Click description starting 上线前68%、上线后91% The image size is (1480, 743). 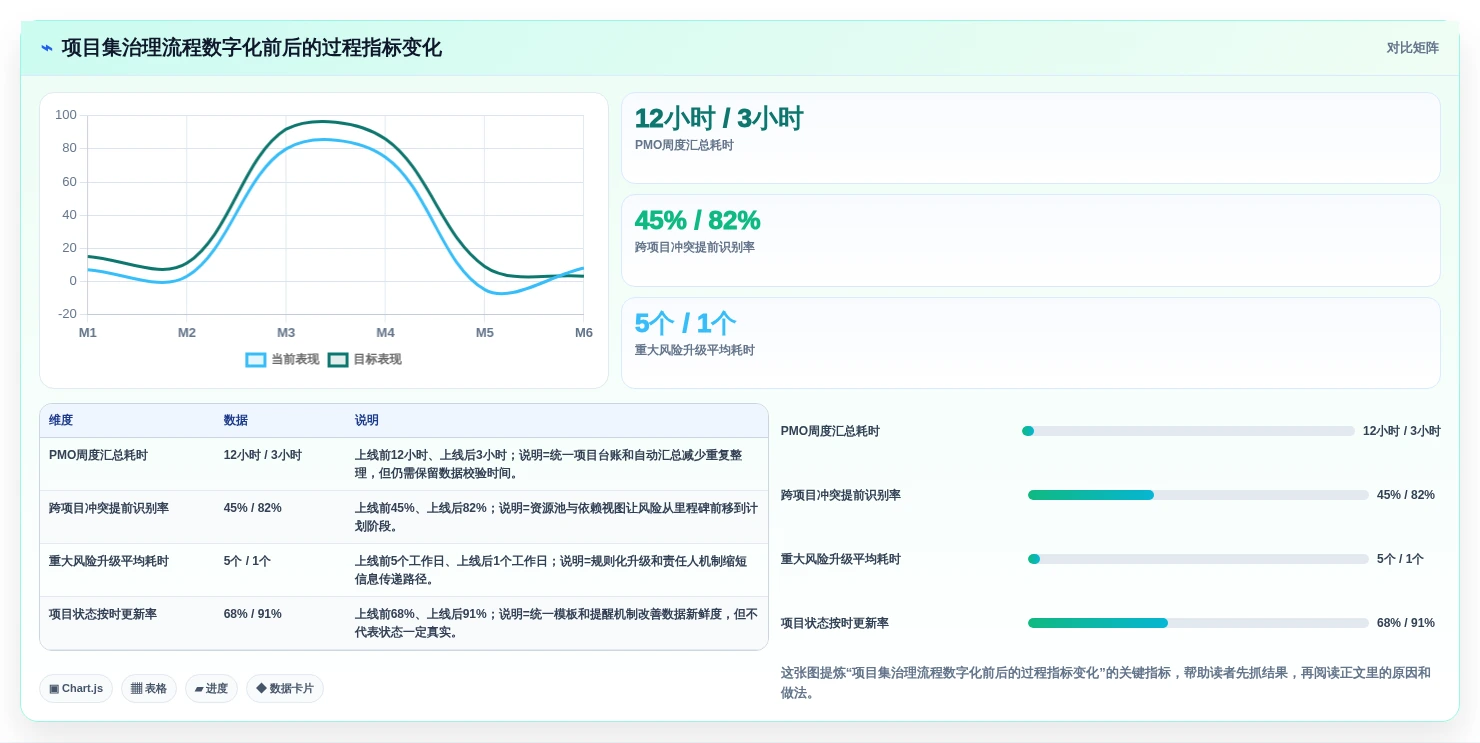click(556, 623)
